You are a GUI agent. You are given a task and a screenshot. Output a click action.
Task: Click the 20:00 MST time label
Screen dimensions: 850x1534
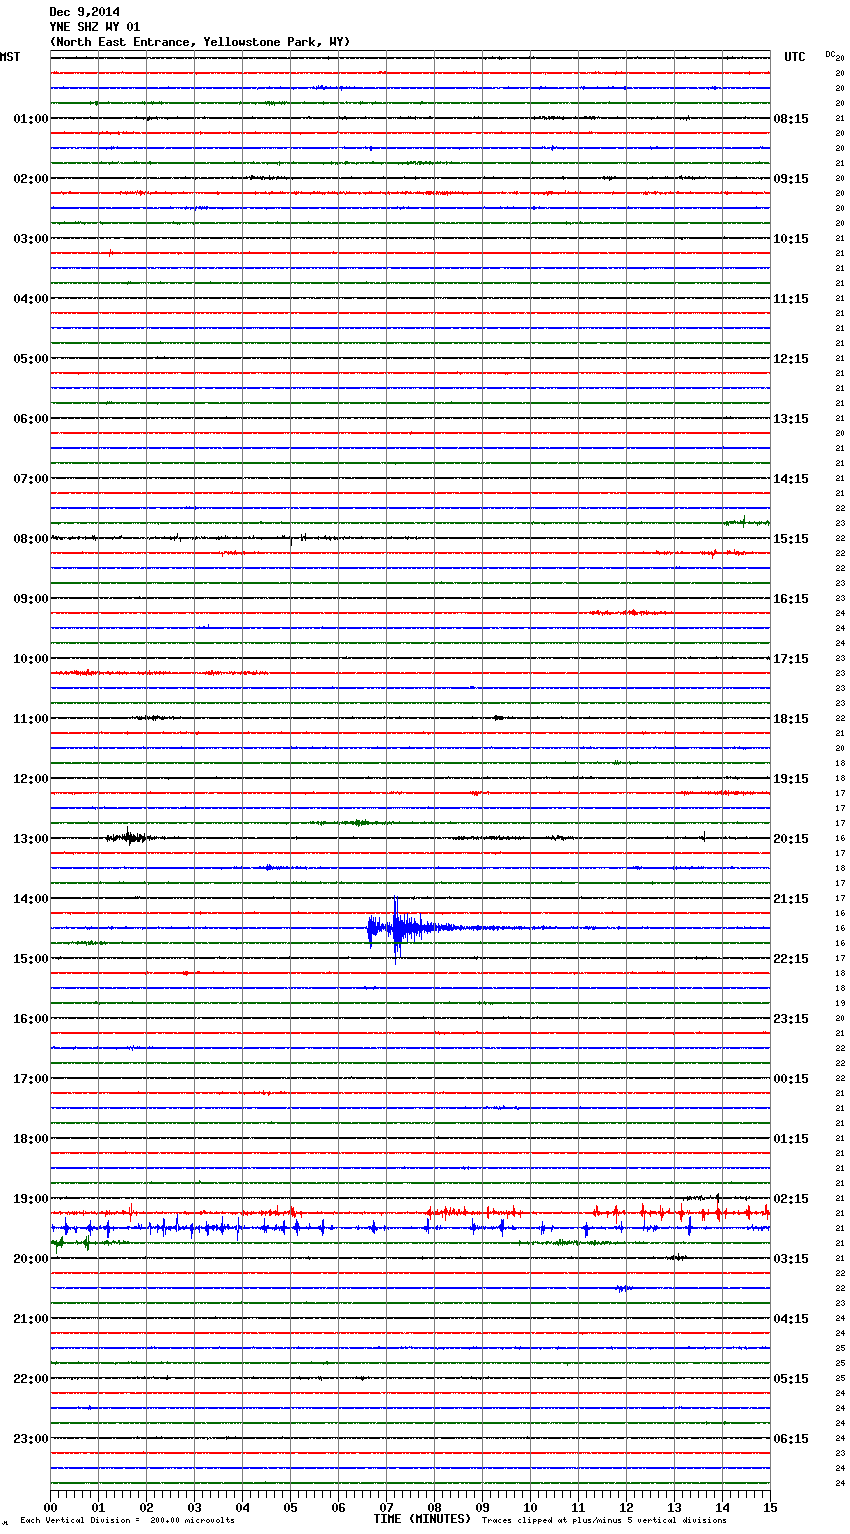click(31, 1259)
